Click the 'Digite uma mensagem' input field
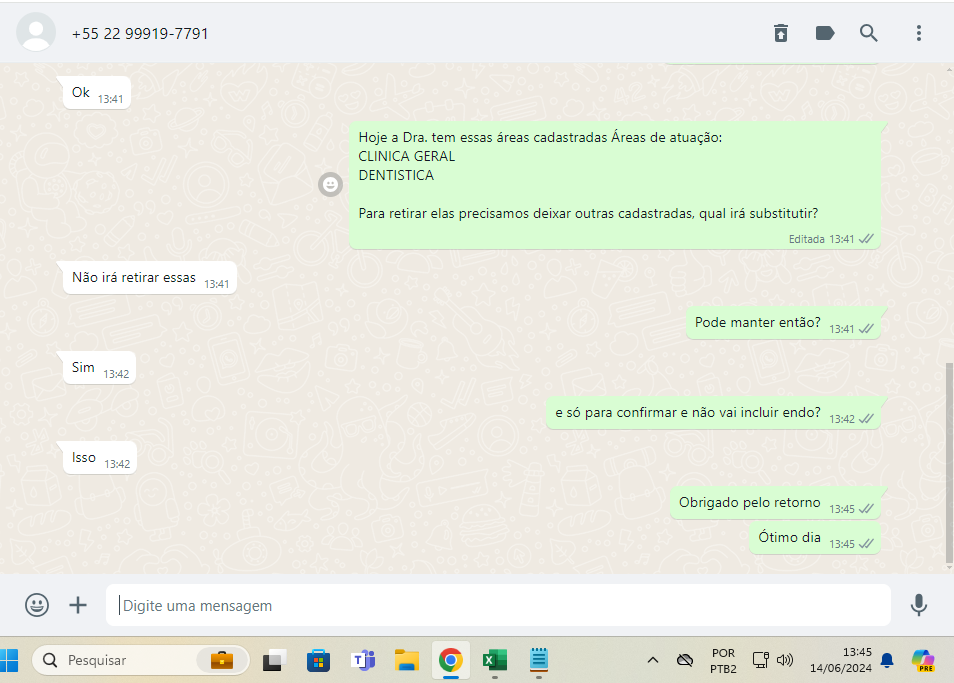The width and height of the screenshot is (954, 683). pos(500,605)
